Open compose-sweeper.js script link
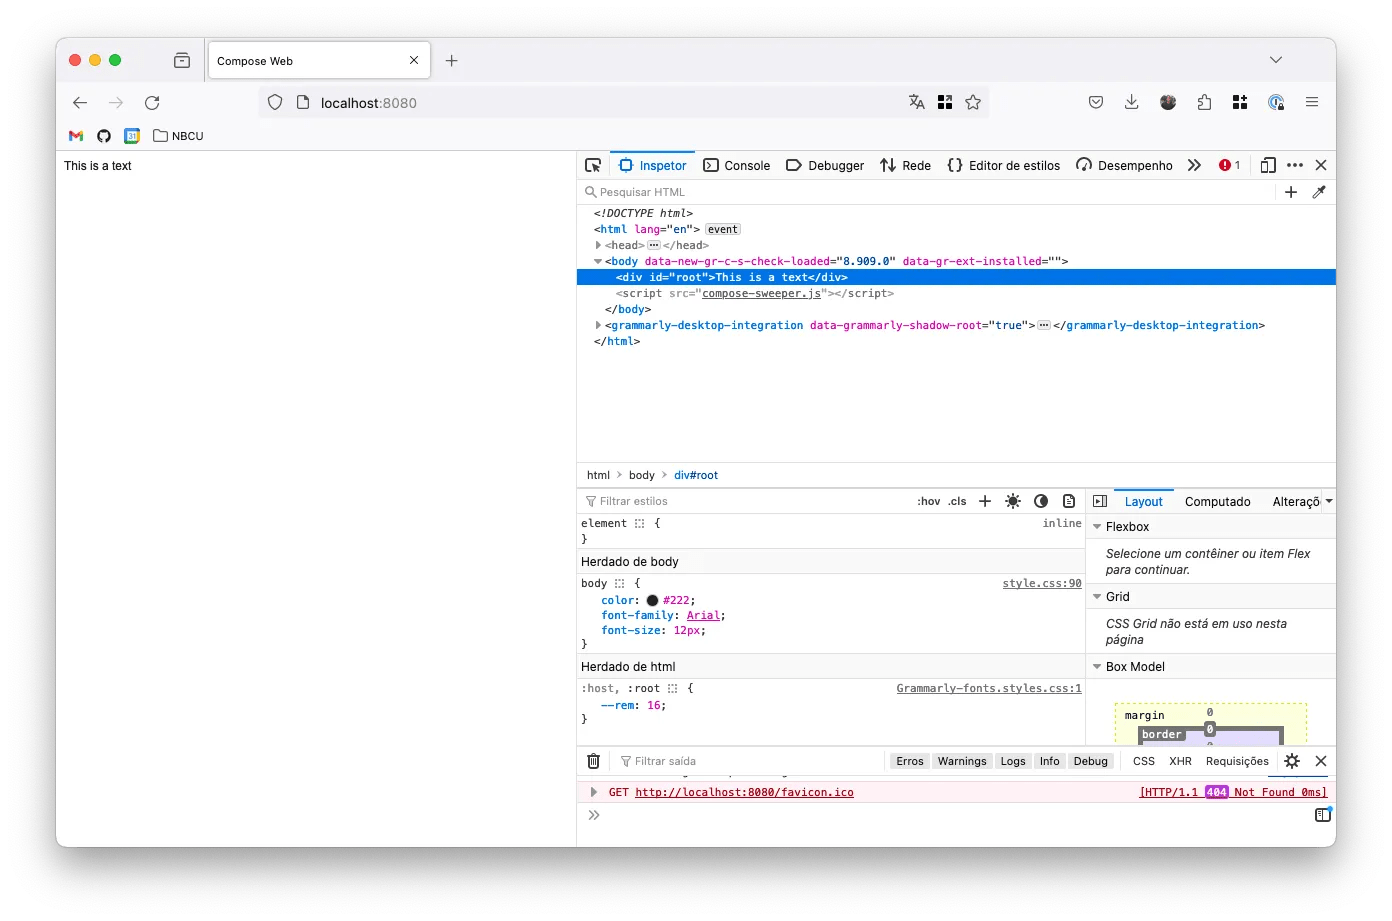 pyautogui.click(x=761, y=293)
